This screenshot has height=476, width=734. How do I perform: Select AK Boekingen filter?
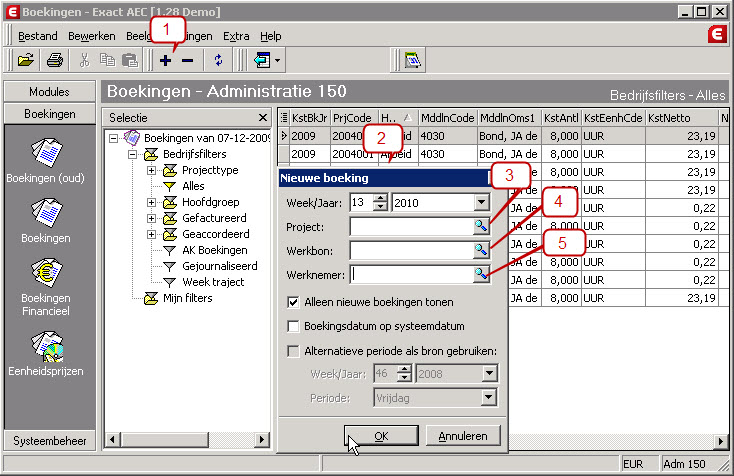pyautogui.click(x=214, y=250)
